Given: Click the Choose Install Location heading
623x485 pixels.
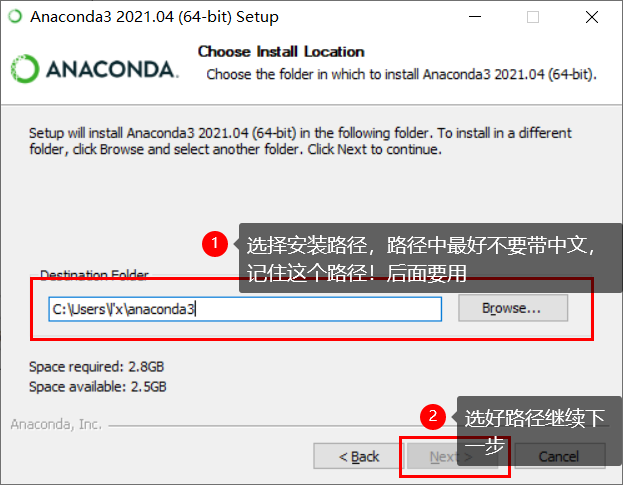Looking at the screenshot, I should coord(281,52).
